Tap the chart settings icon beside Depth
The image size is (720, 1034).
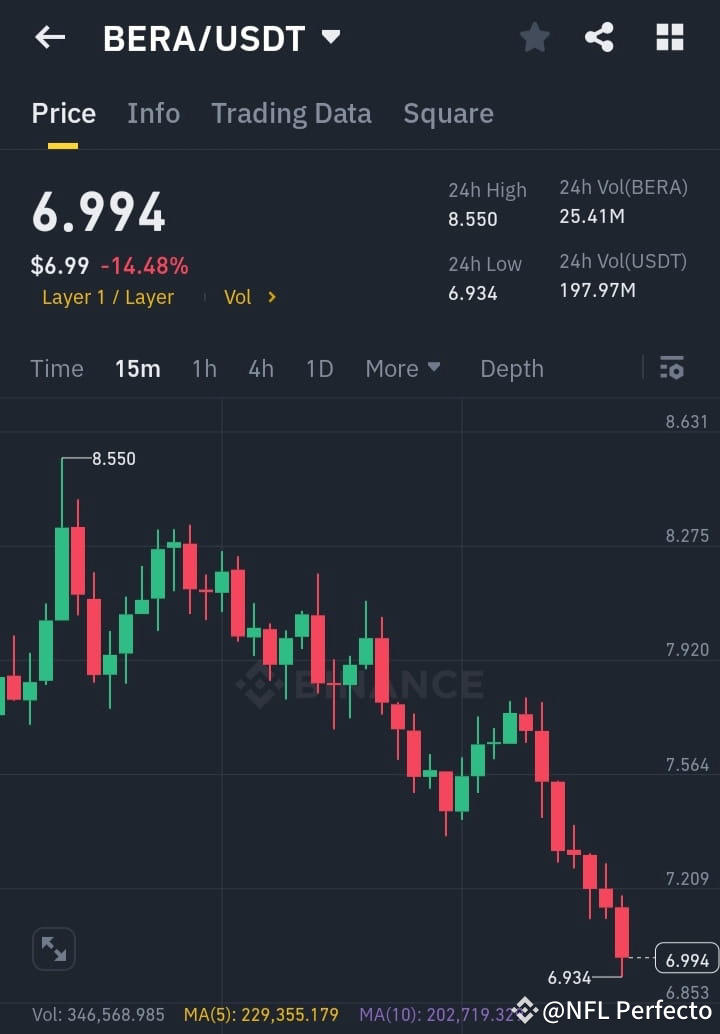tap(671, 369)
